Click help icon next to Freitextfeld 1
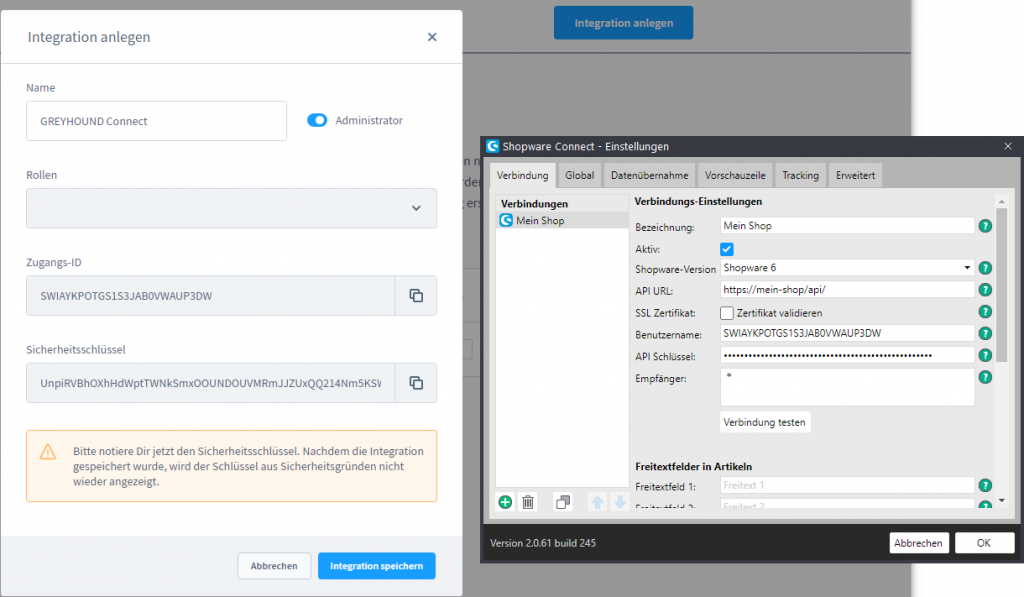This screenshot has height=597, width=1024. click(x=985, y=485)
